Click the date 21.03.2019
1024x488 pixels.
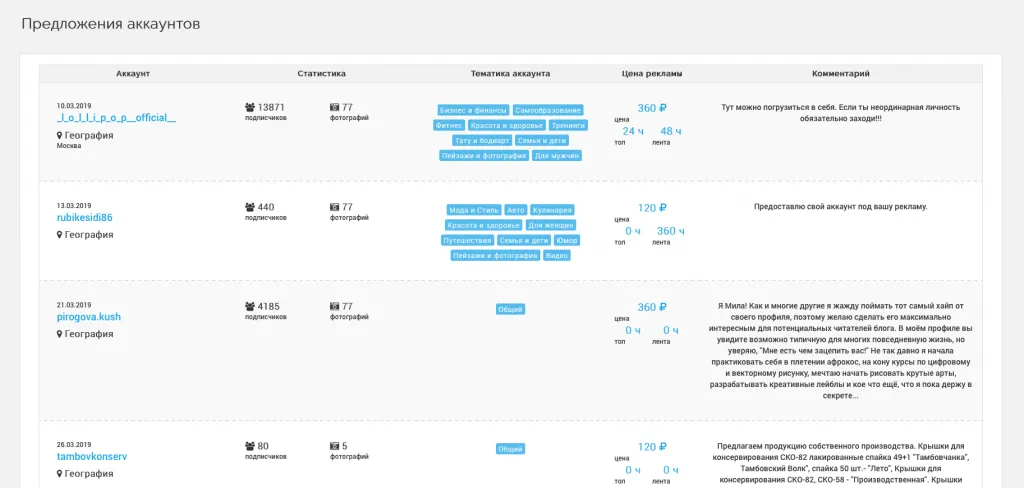74,304
